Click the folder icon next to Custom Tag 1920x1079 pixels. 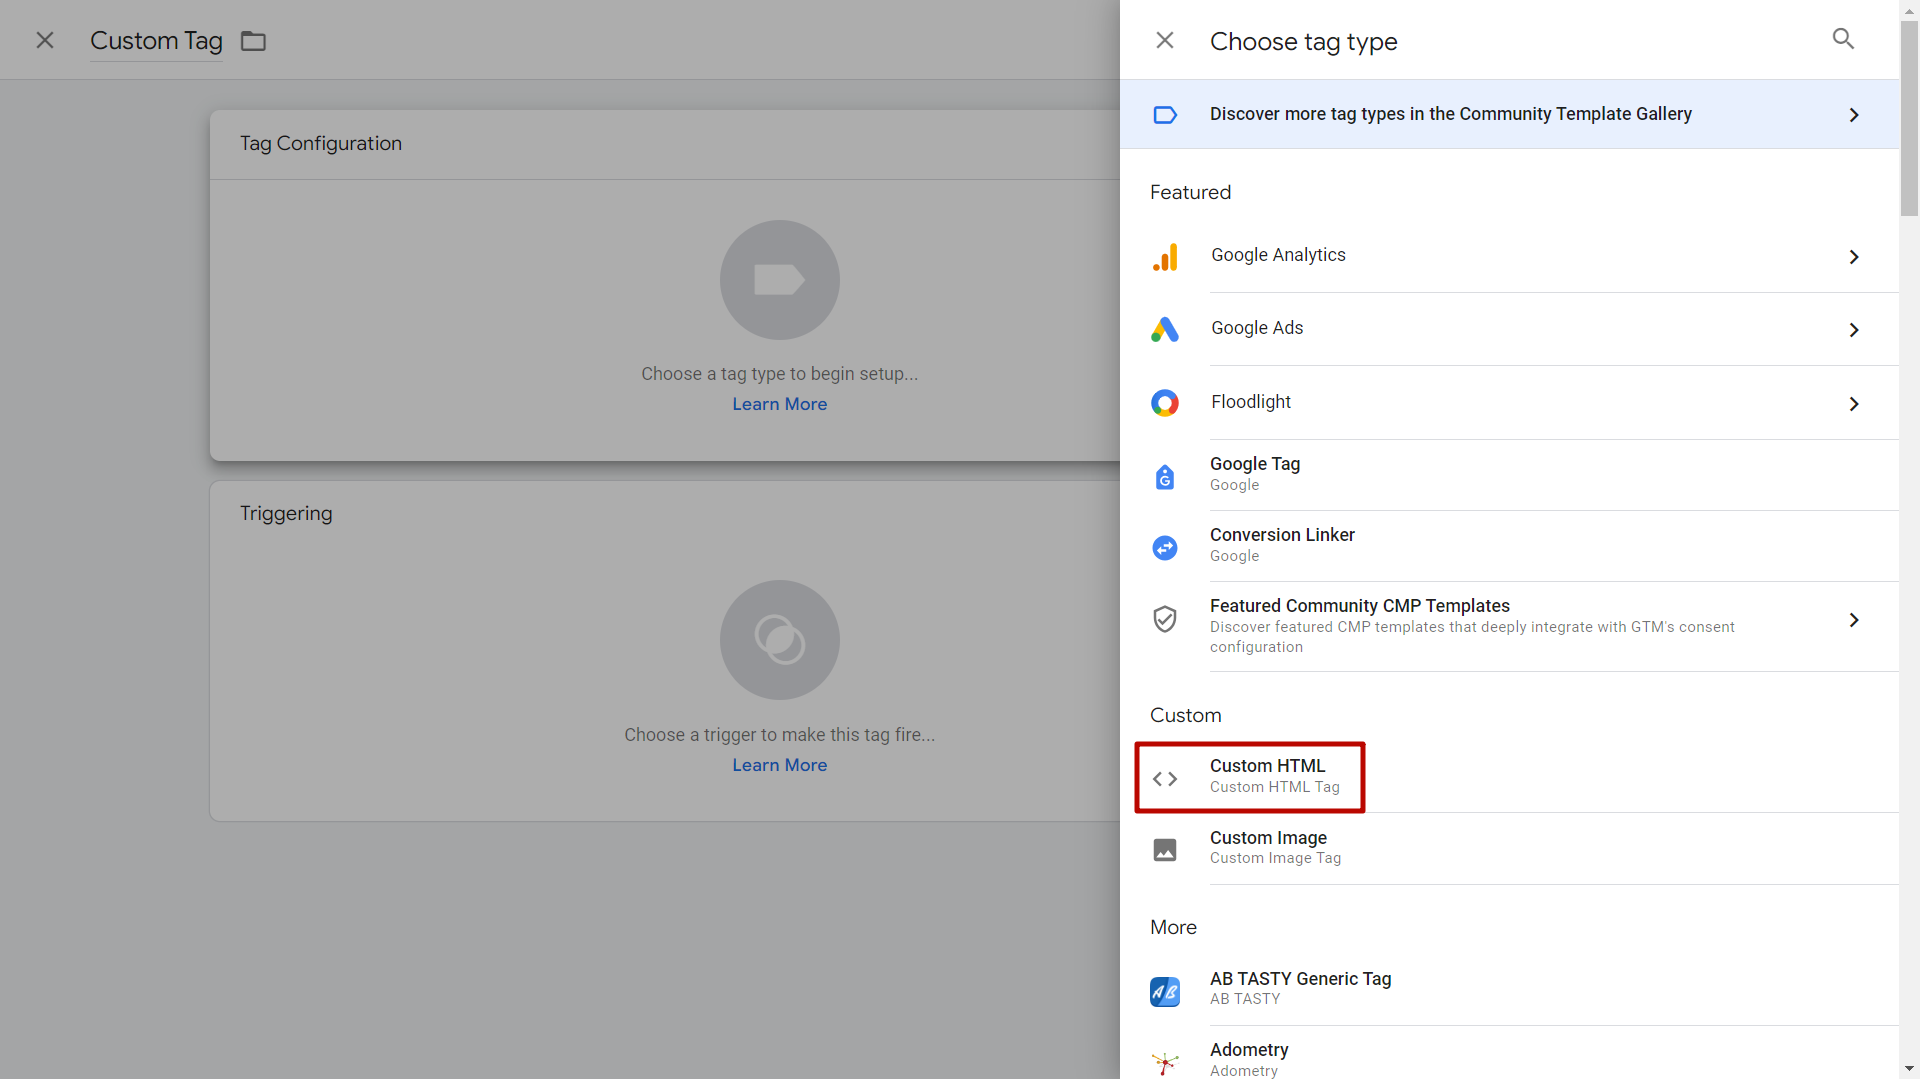coord(253,41)
